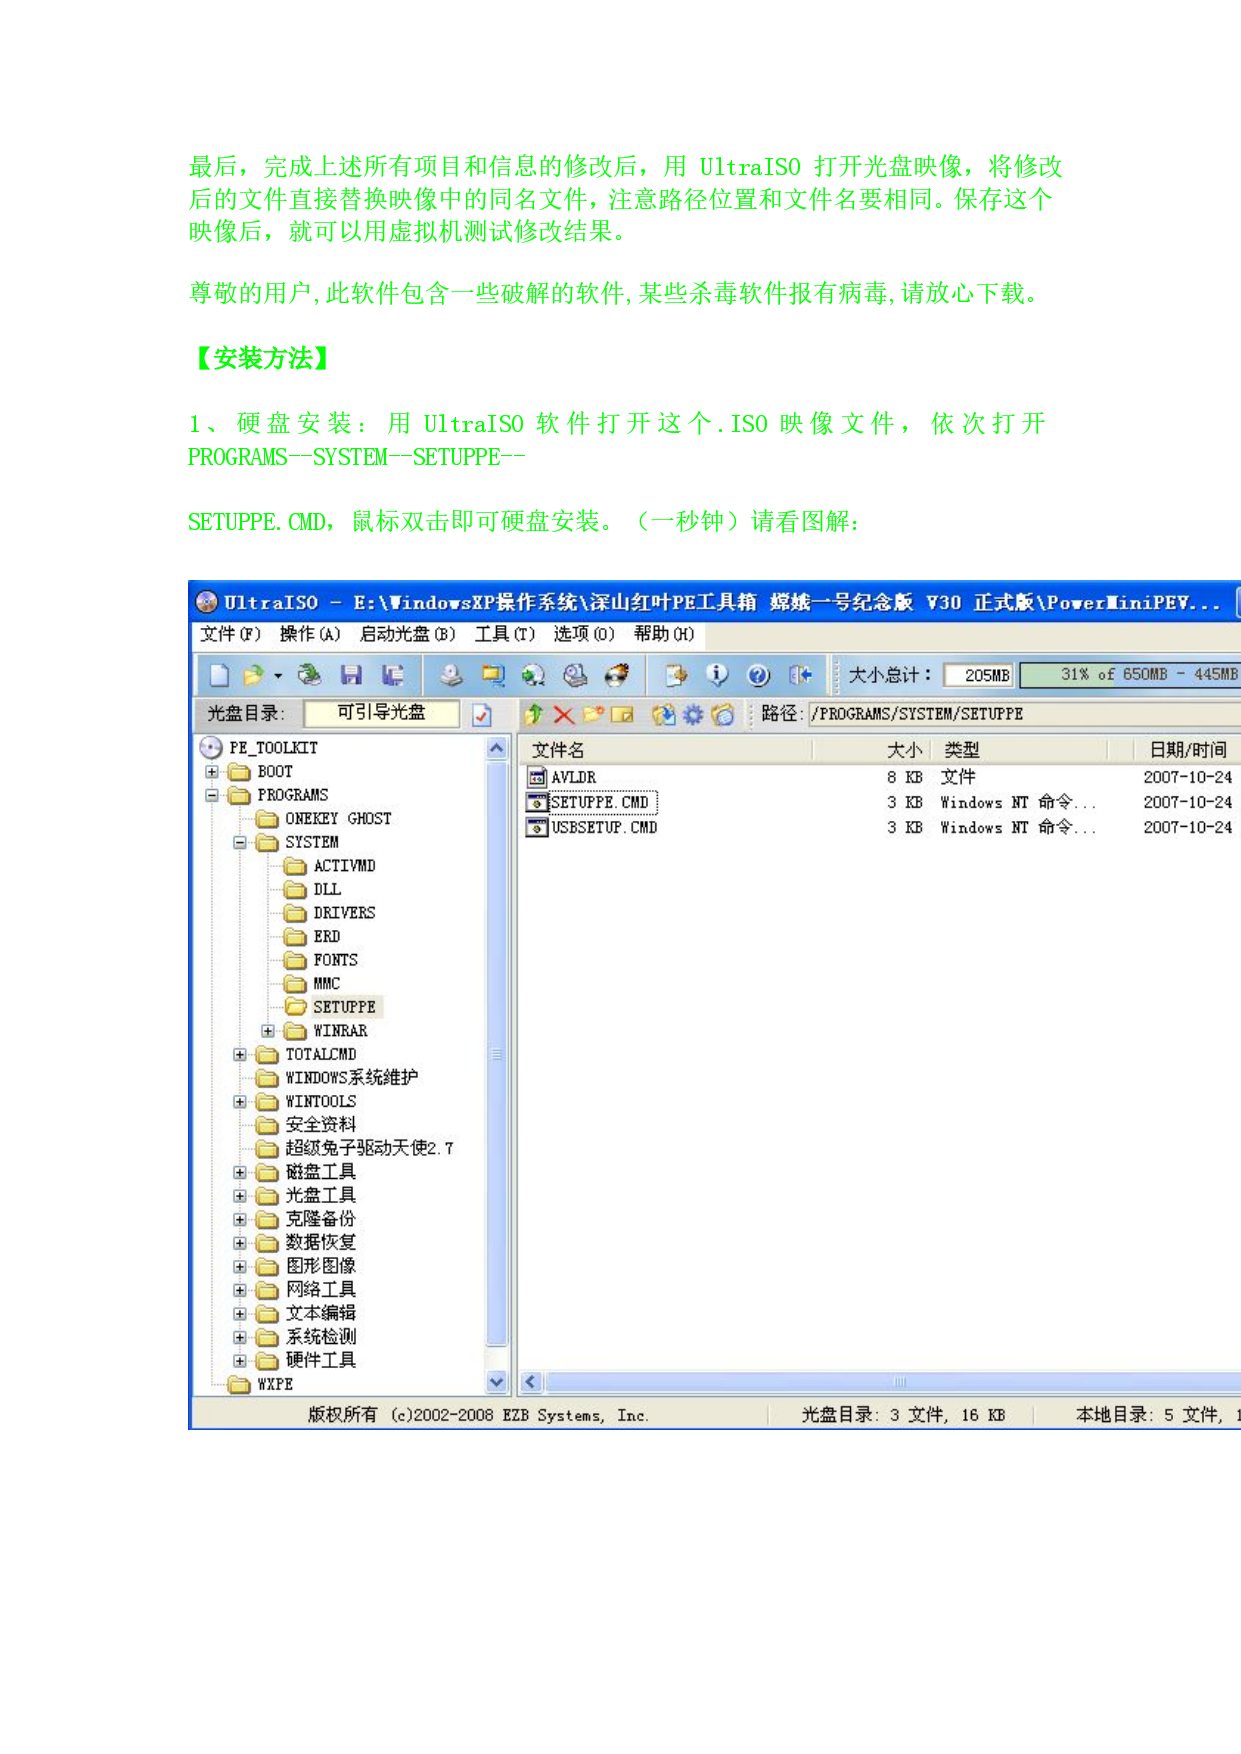Sort by the 类型 column header
This screenshot has width=1241, height=1754.
[x=1020, y=750]
